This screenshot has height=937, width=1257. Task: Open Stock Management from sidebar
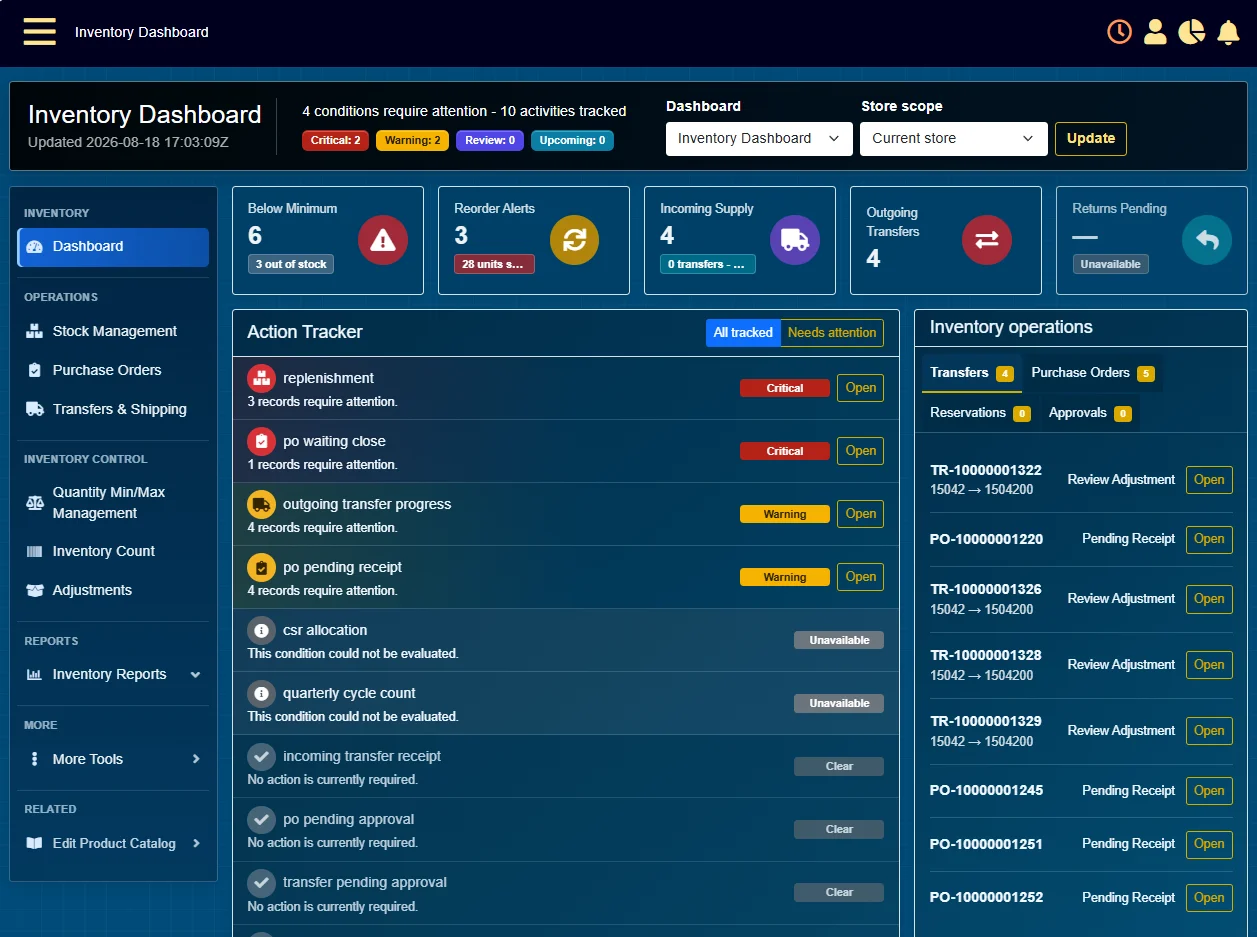113,331
